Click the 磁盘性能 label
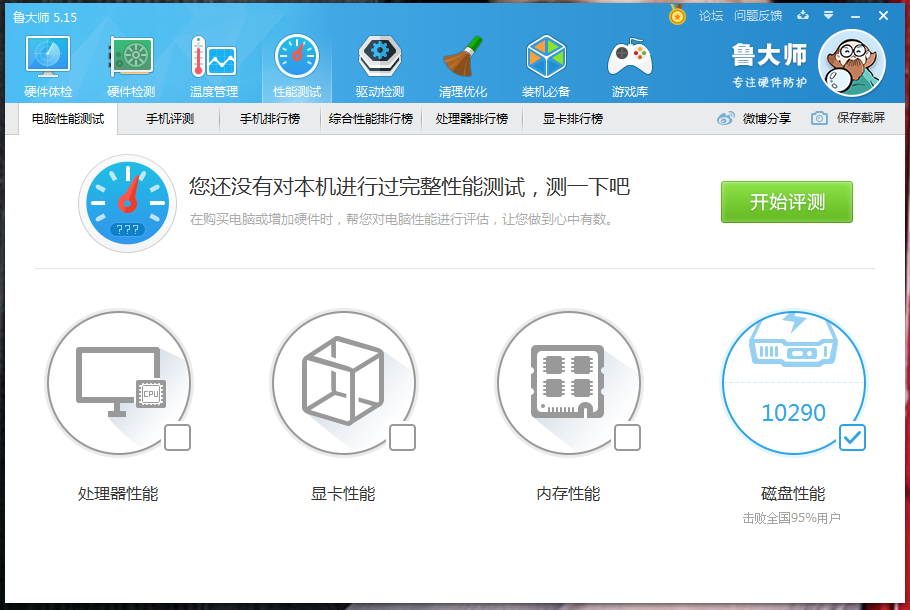This screenshot has height=610, width=910. (x=793, y=494)
